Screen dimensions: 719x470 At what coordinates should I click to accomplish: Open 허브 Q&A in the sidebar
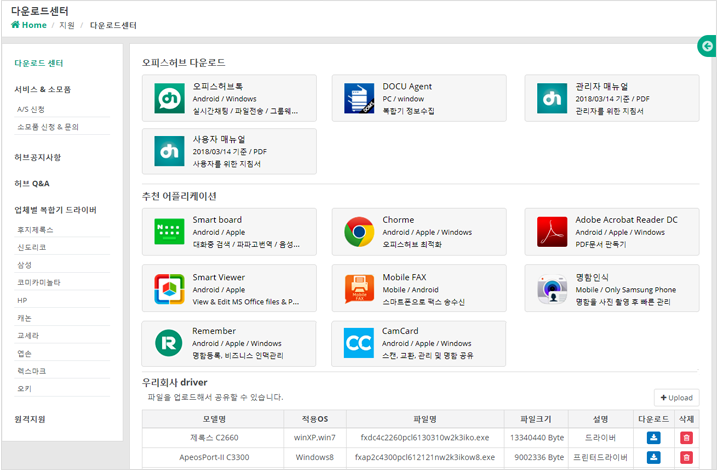click(x=32, y=183)
